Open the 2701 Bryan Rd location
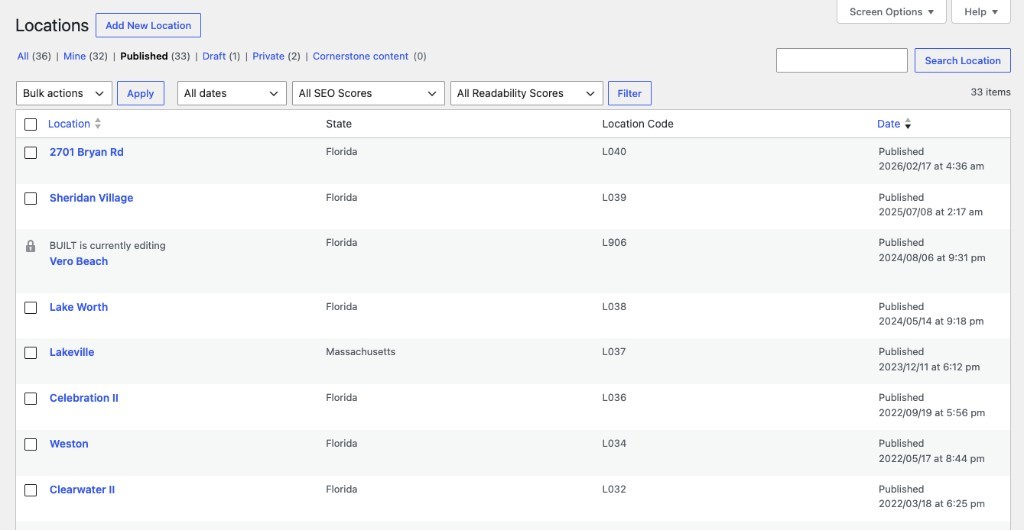The width and height of the screenshot is (1024, 530). point(86,152)
